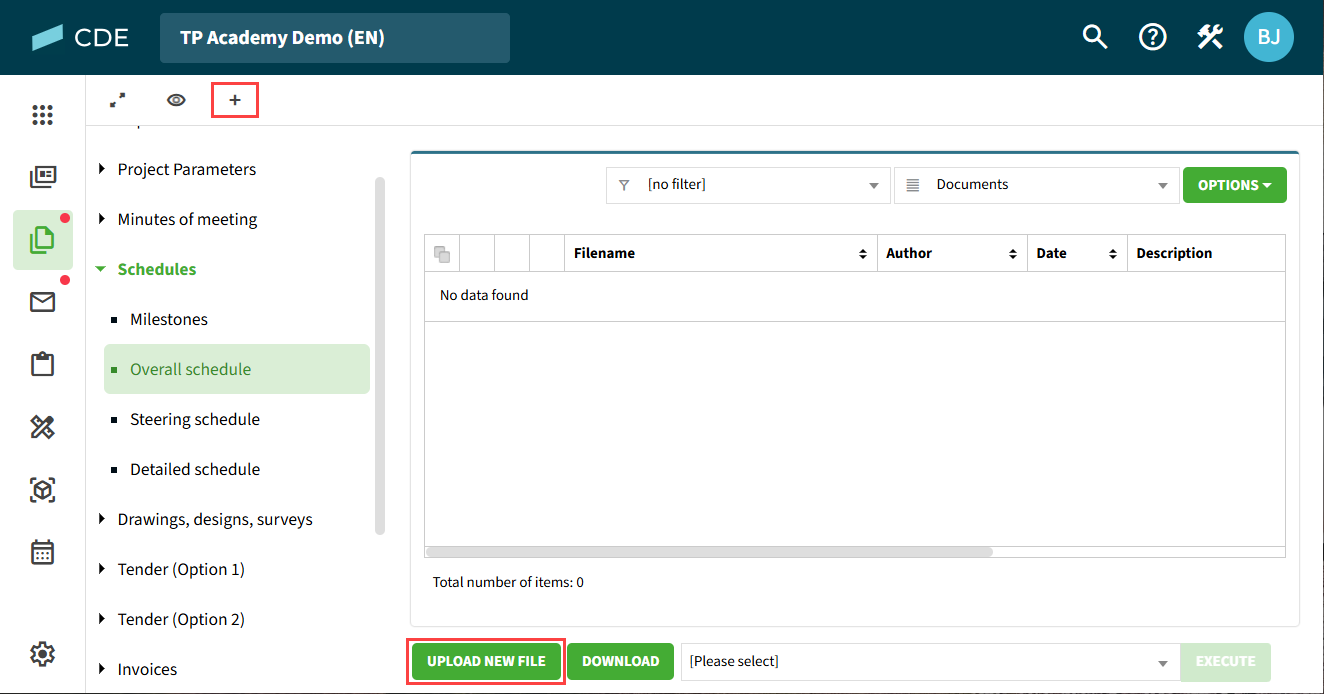
Task: Click the UPLOAD NEW FILE button
Action: click(486, 662)
